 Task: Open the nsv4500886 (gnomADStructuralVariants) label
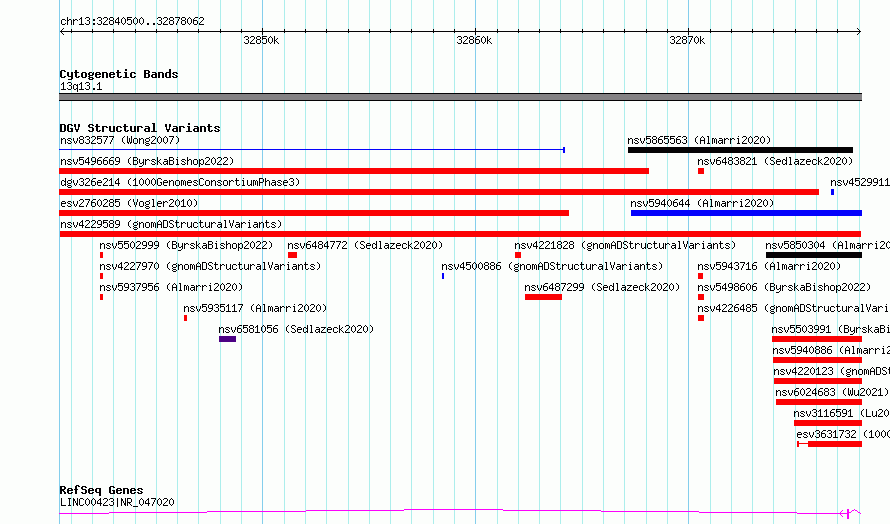click(x=552, y=266)
